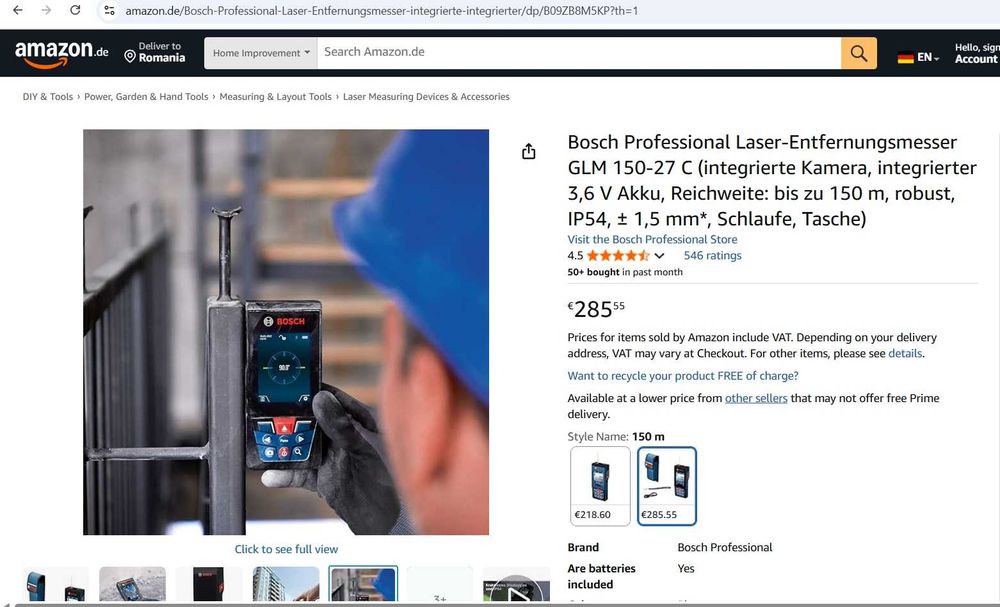Open the Home Improvement search category dropdown
The image size is (1000, 607).
pyautogui.click(x=261, y=53)
